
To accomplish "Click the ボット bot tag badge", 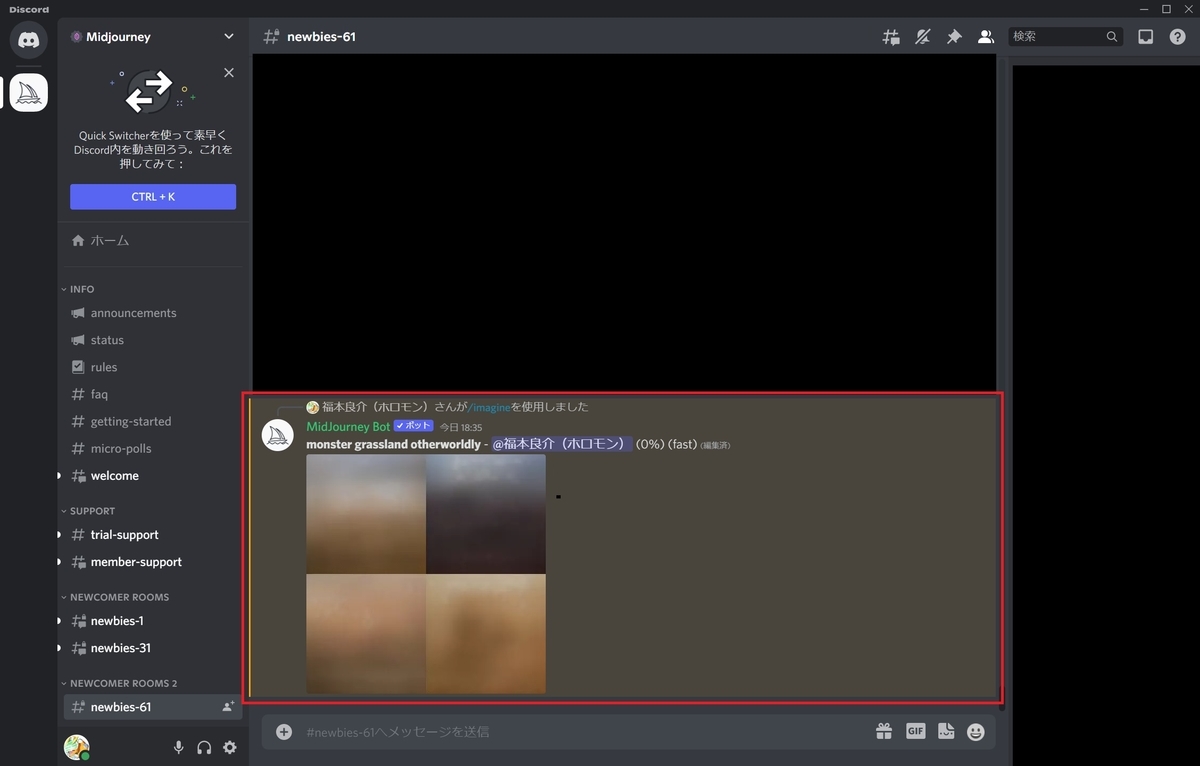I will (x=414, y=426).
